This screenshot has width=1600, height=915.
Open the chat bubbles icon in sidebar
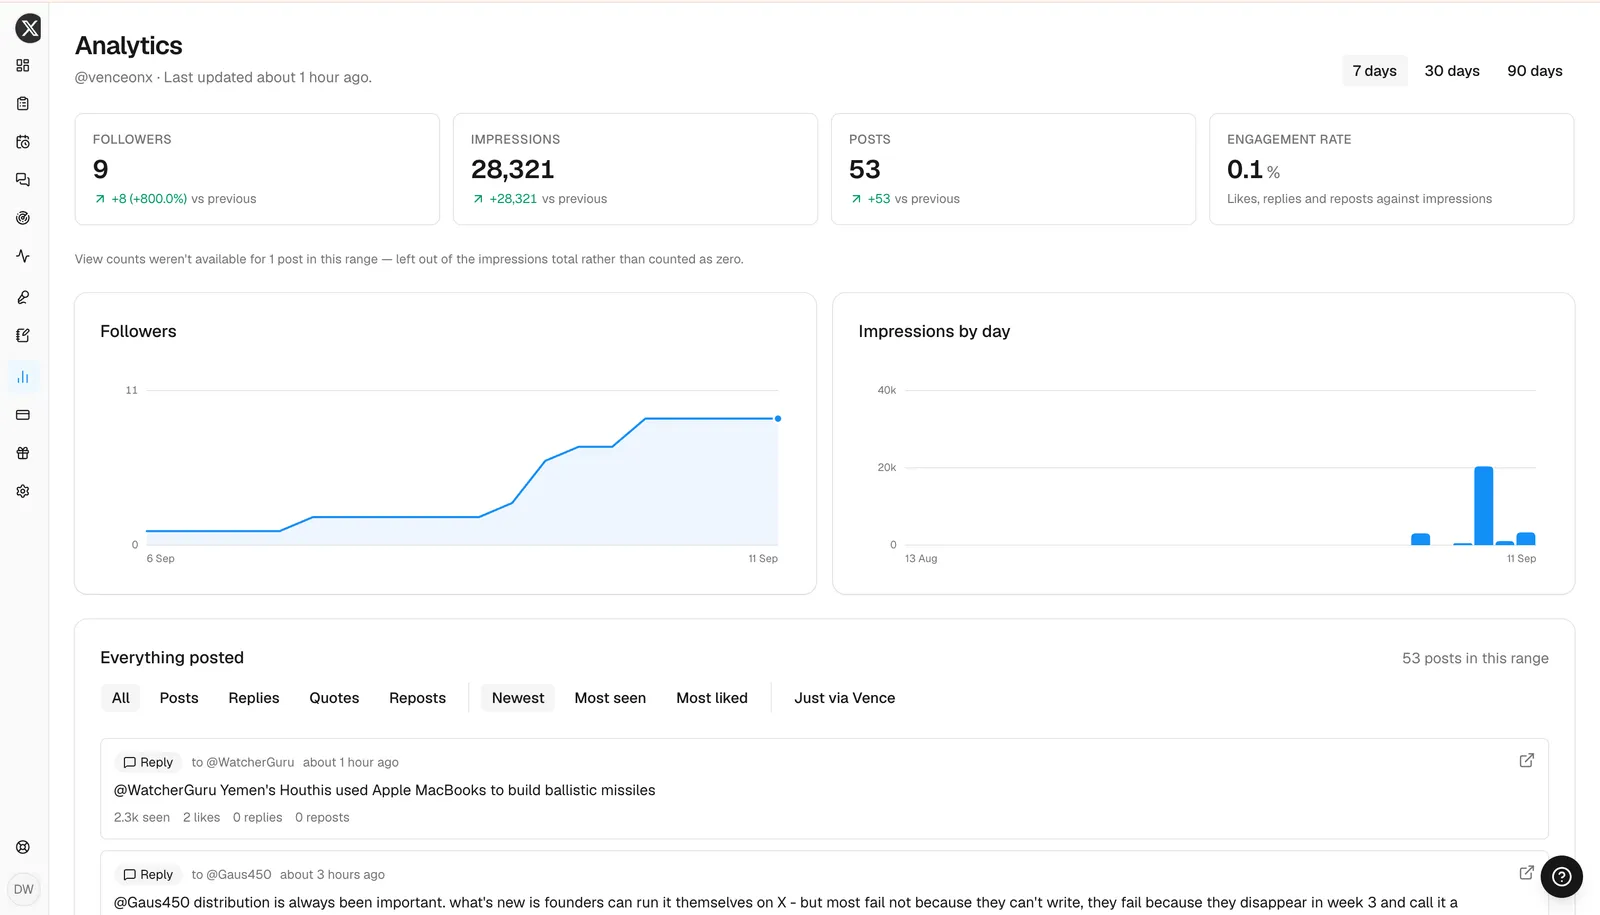23,180
